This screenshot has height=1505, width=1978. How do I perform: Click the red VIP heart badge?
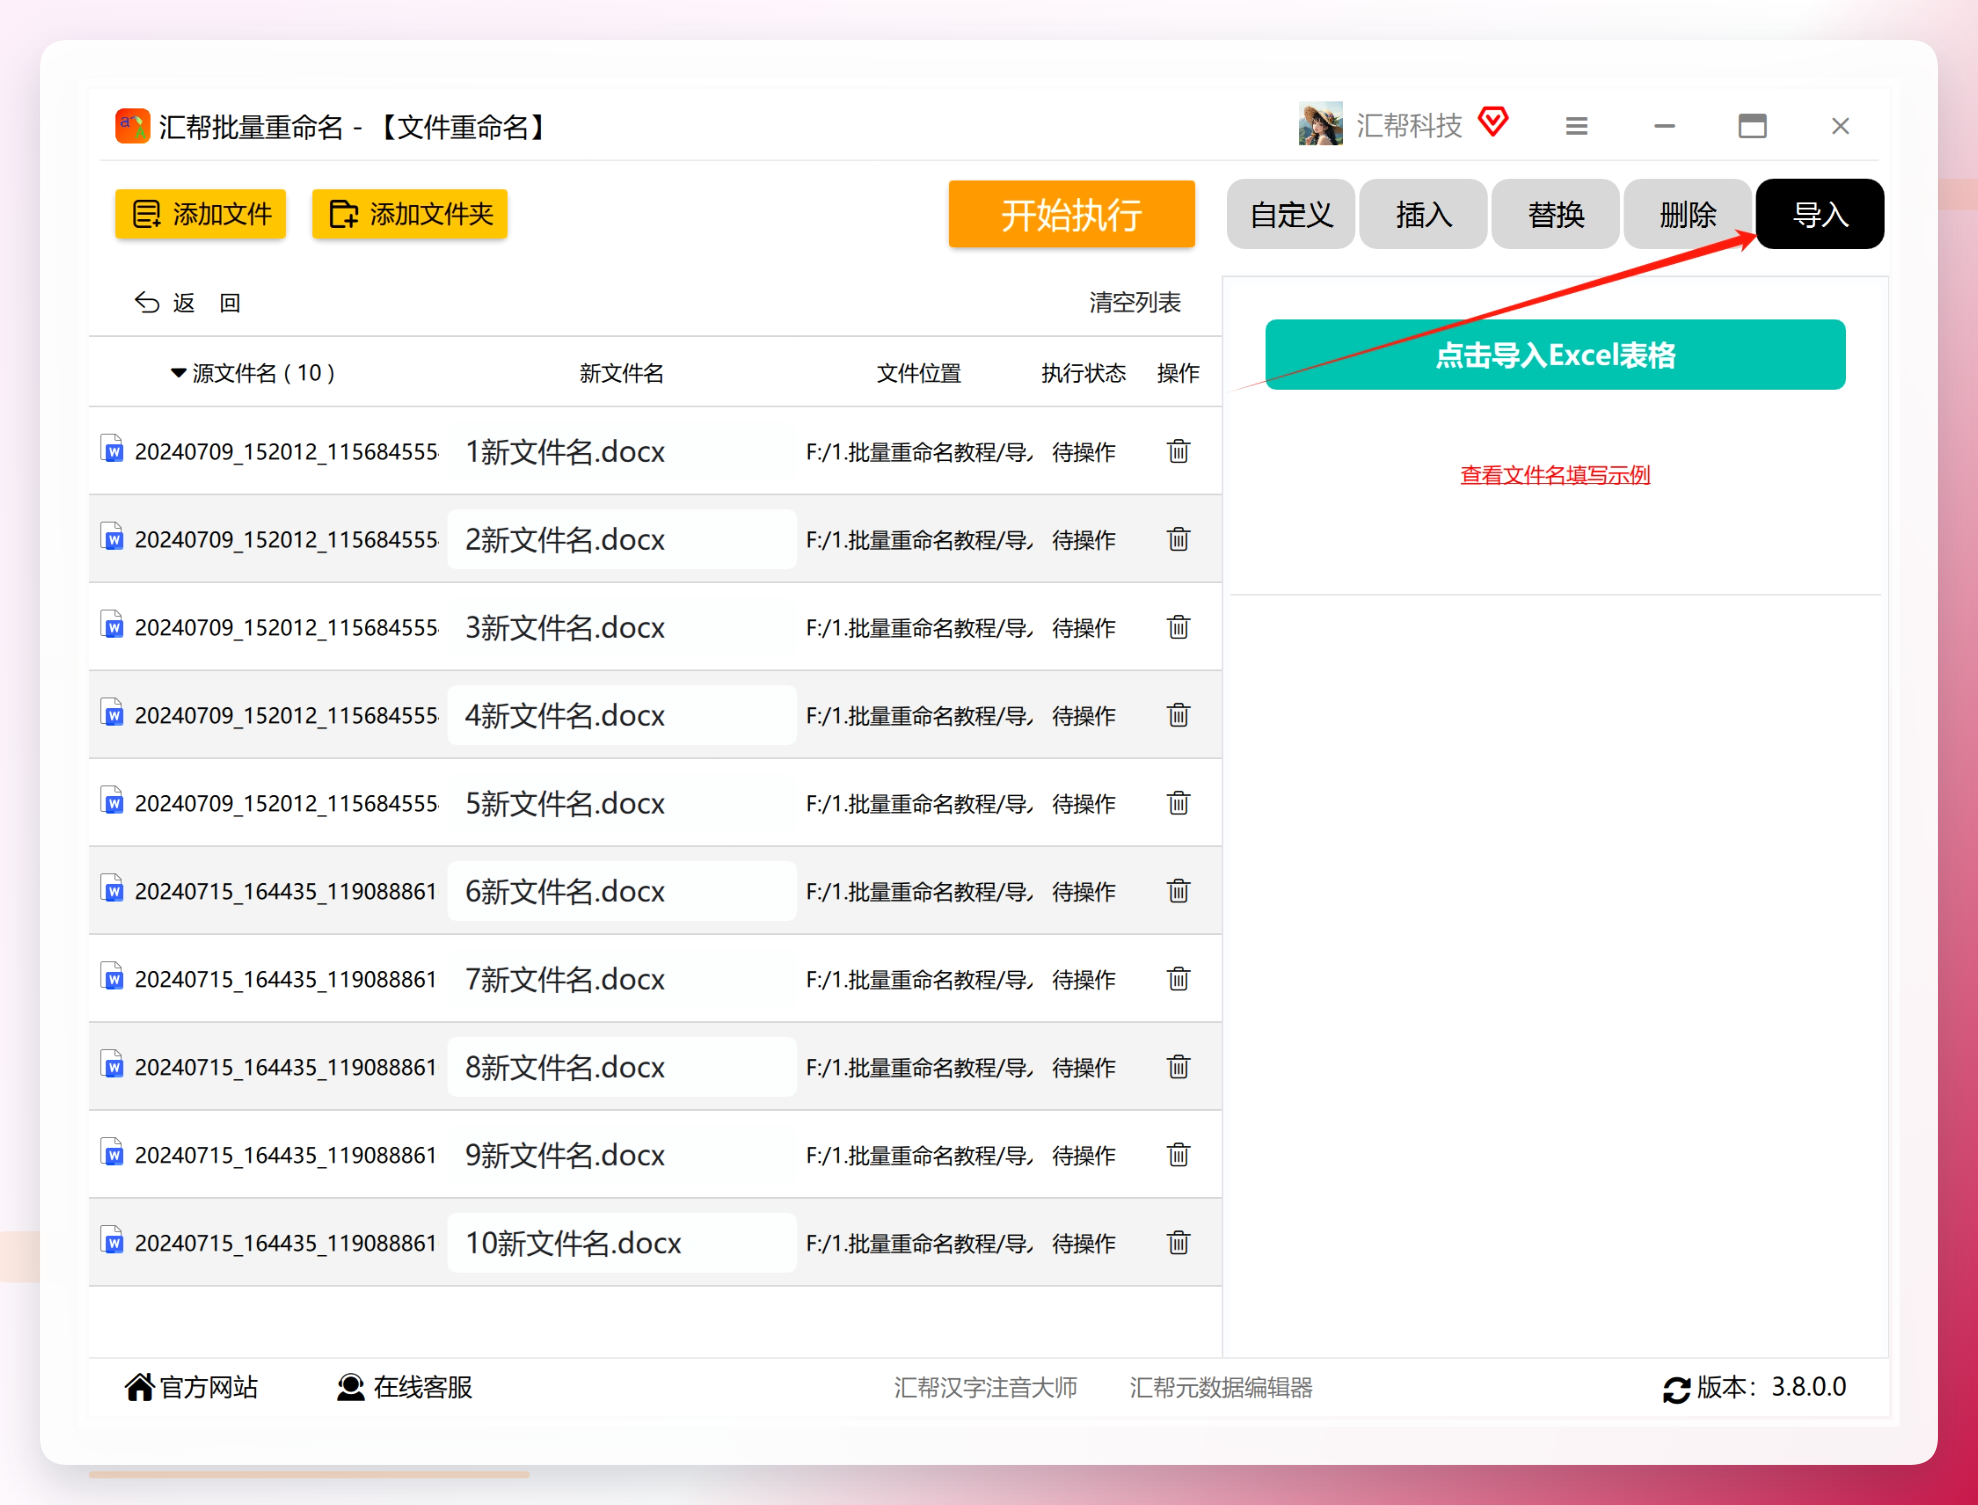pyautogui.click(x=1493, y=122)
